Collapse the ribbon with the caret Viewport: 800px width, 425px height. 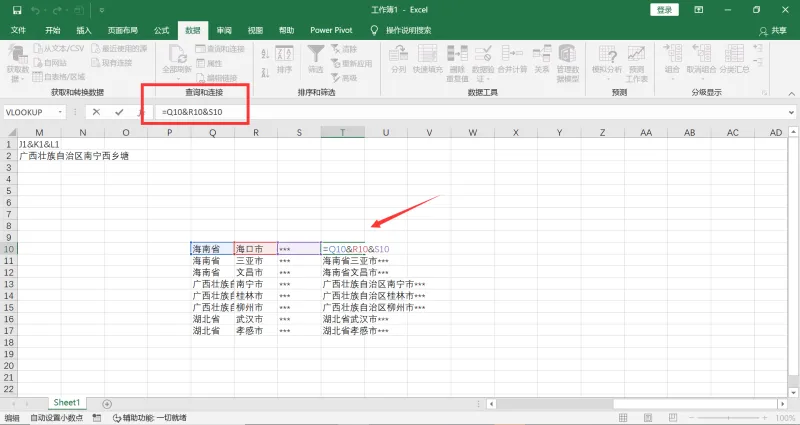point(791,93)
